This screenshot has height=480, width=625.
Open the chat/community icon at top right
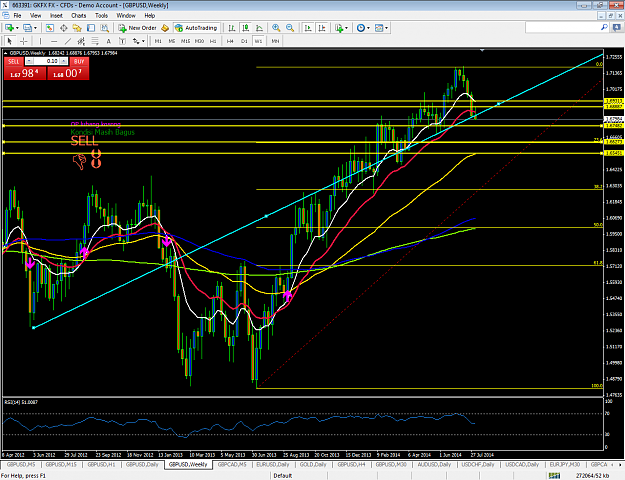616,27
